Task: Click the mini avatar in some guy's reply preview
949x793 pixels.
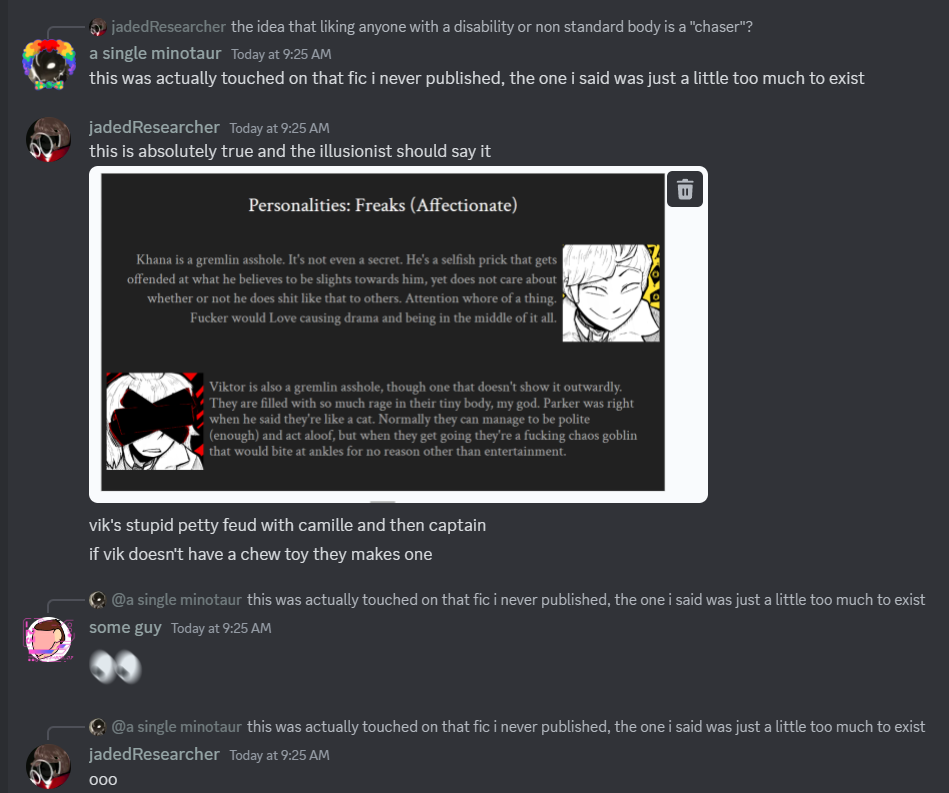Action: click(x=97, y=600)
